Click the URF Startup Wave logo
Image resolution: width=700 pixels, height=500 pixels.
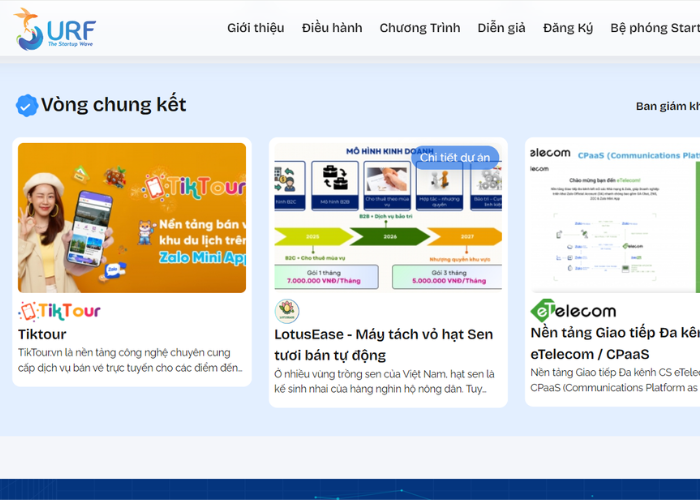point(55,28)
